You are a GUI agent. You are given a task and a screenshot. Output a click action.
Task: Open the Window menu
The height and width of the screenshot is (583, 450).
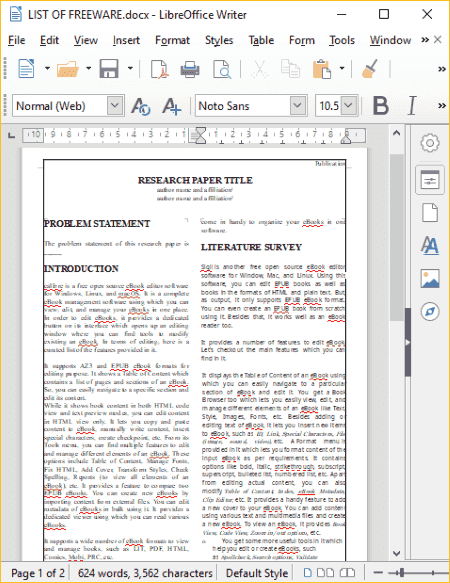390,40
